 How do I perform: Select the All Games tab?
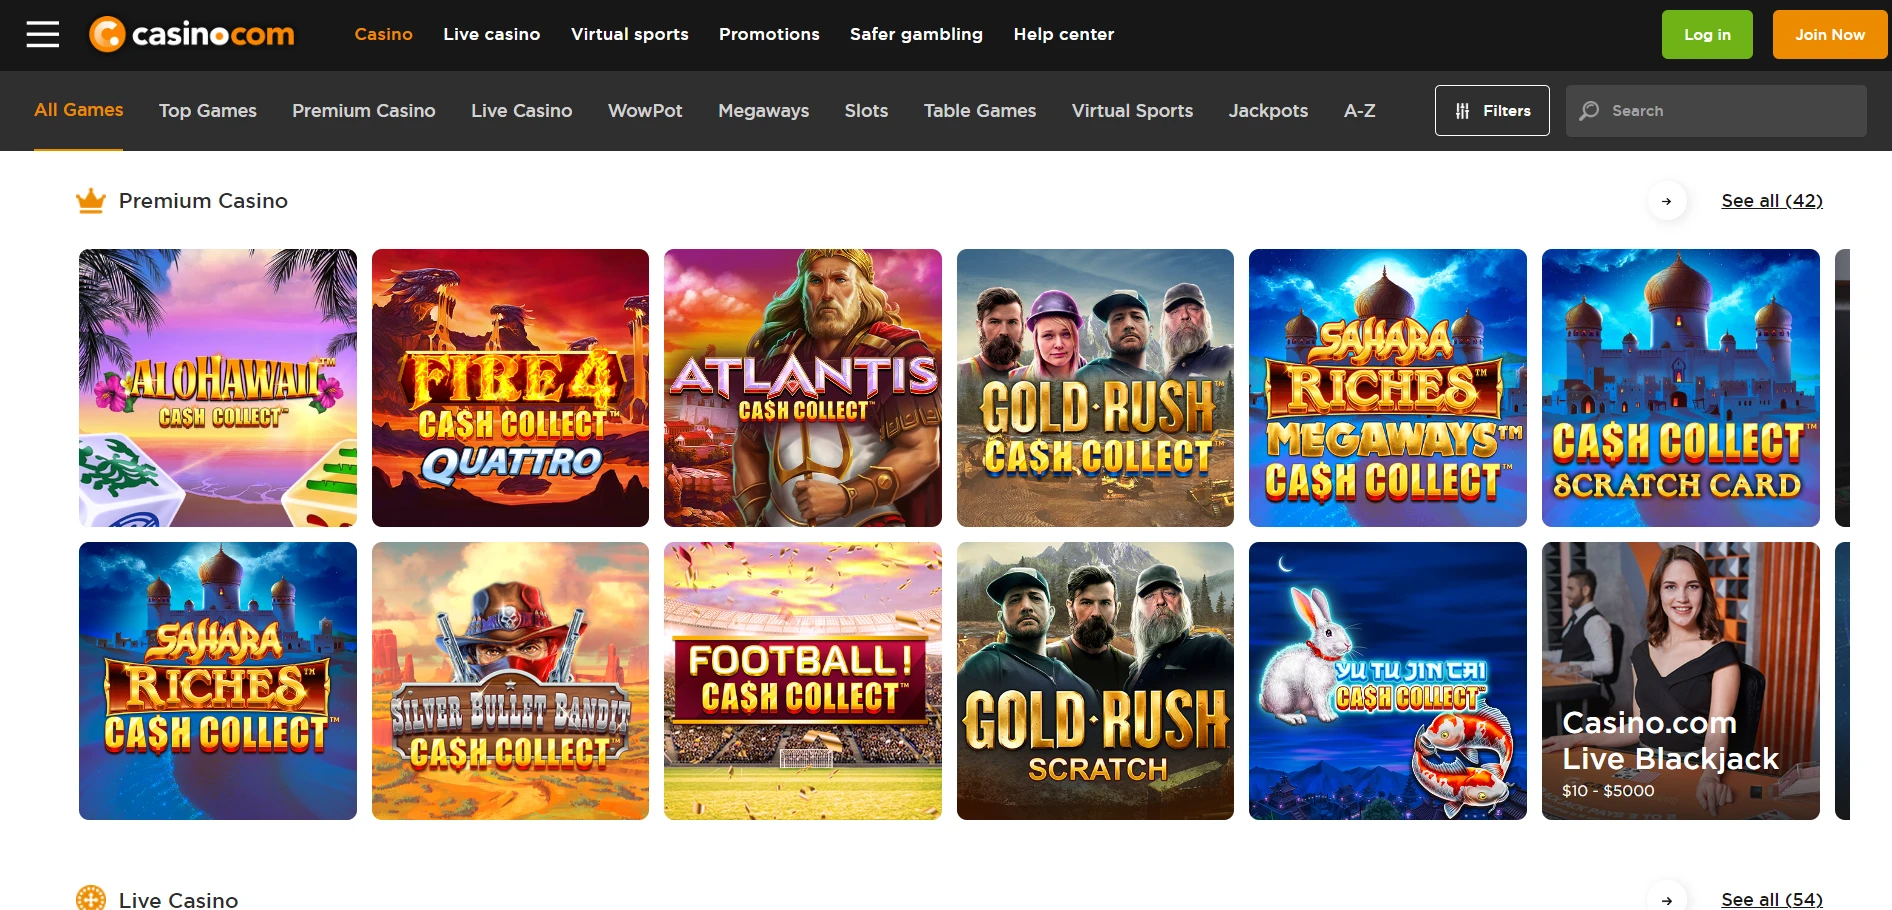(x=79, y=110)
